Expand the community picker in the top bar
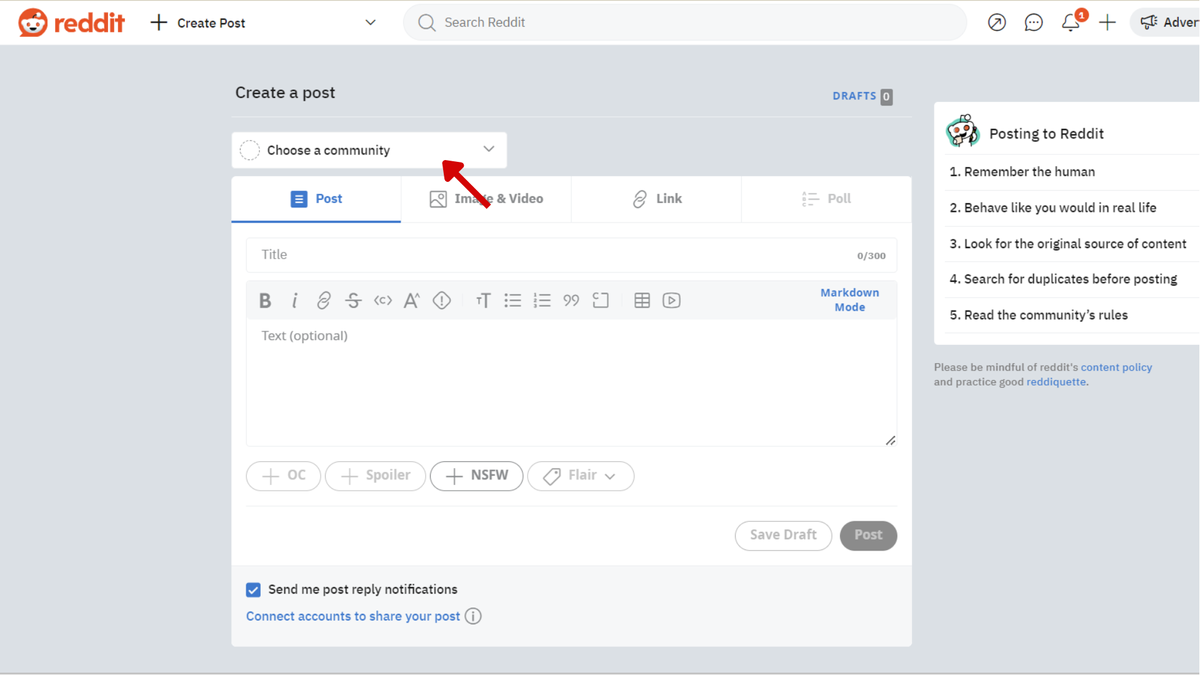This screenshot has height=675, width=1200. point(370,21)
